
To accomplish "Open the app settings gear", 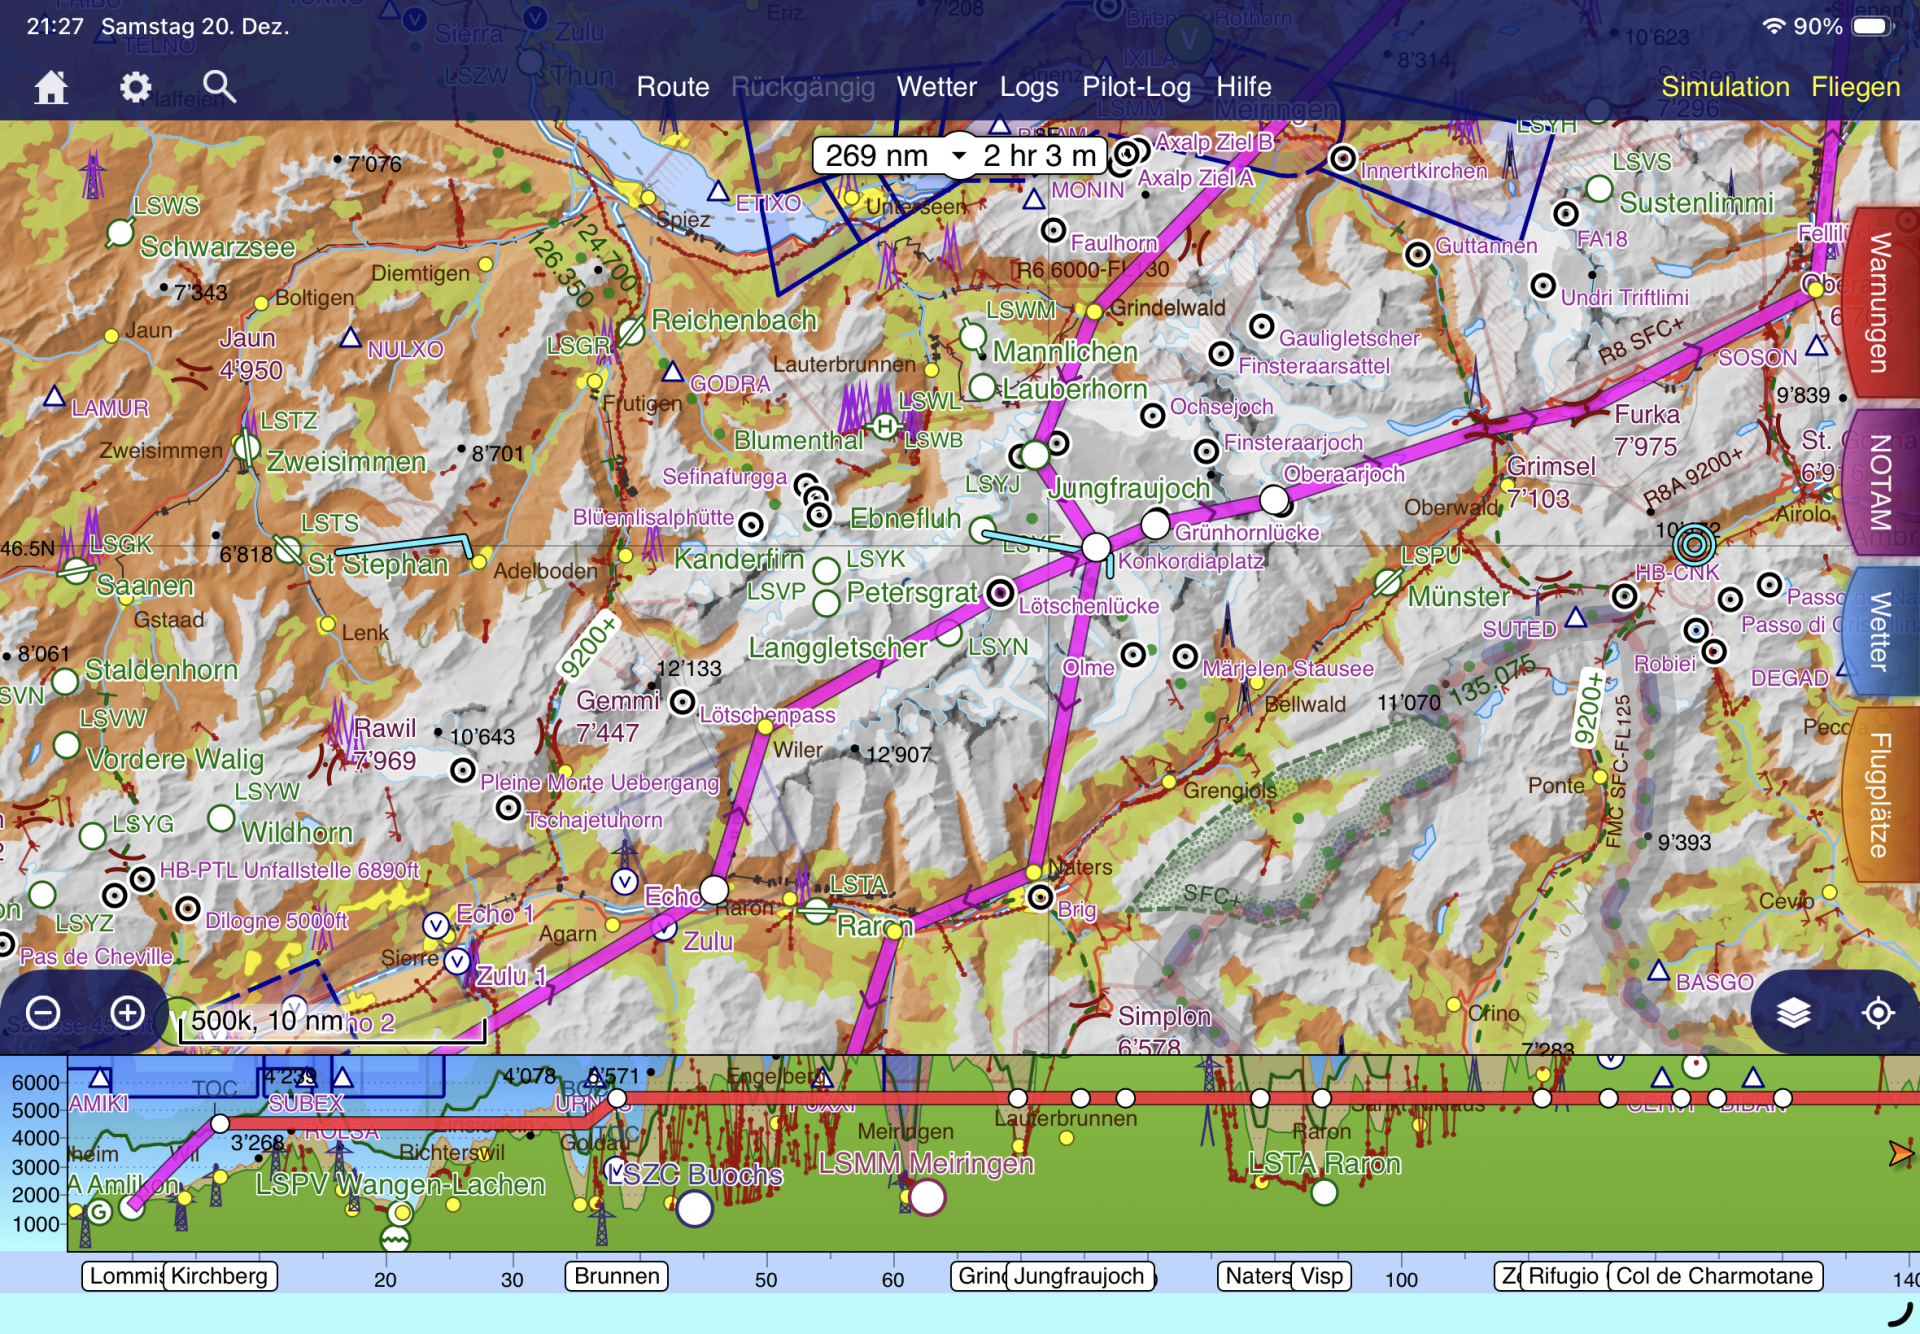I will tap(135, 87).
